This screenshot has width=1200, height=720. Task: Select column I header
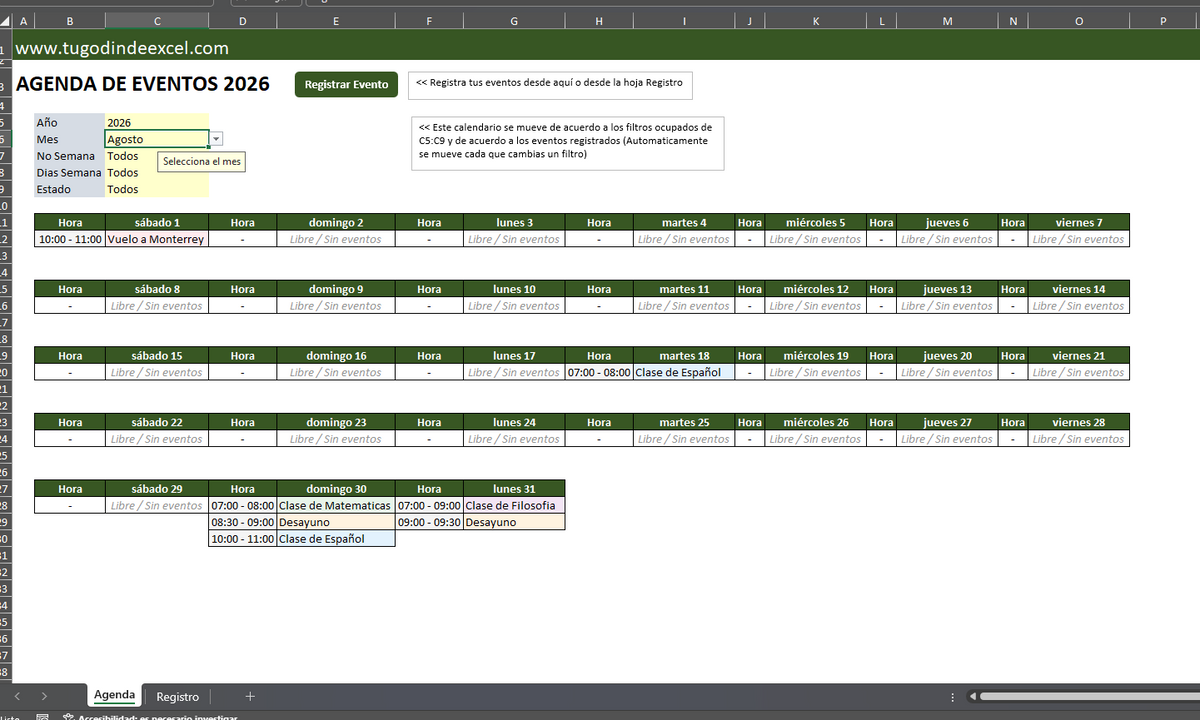pos(684,20)
